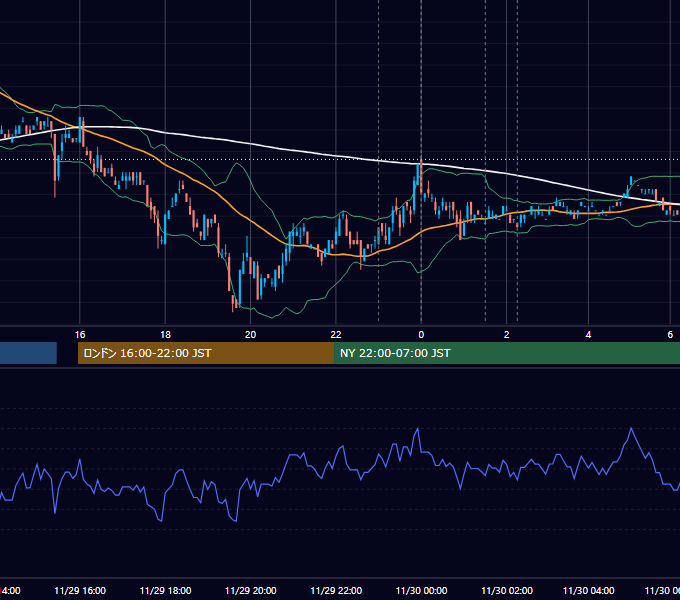Click the hour label 2 on time axis
Viewport: 680px width, 600px height.
(x=507, y=335)
